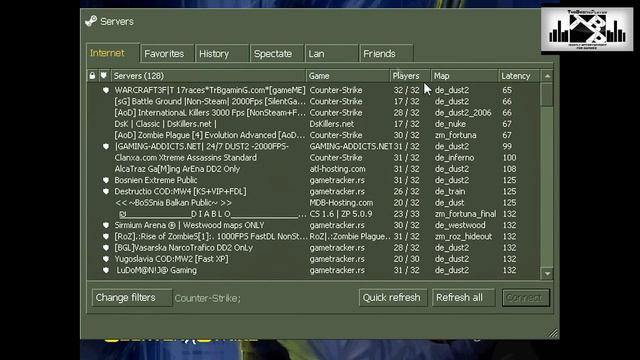
Task: Select Yugoslavia COD:MW2 [Fast XP] server
Action: tap(313, 259)
